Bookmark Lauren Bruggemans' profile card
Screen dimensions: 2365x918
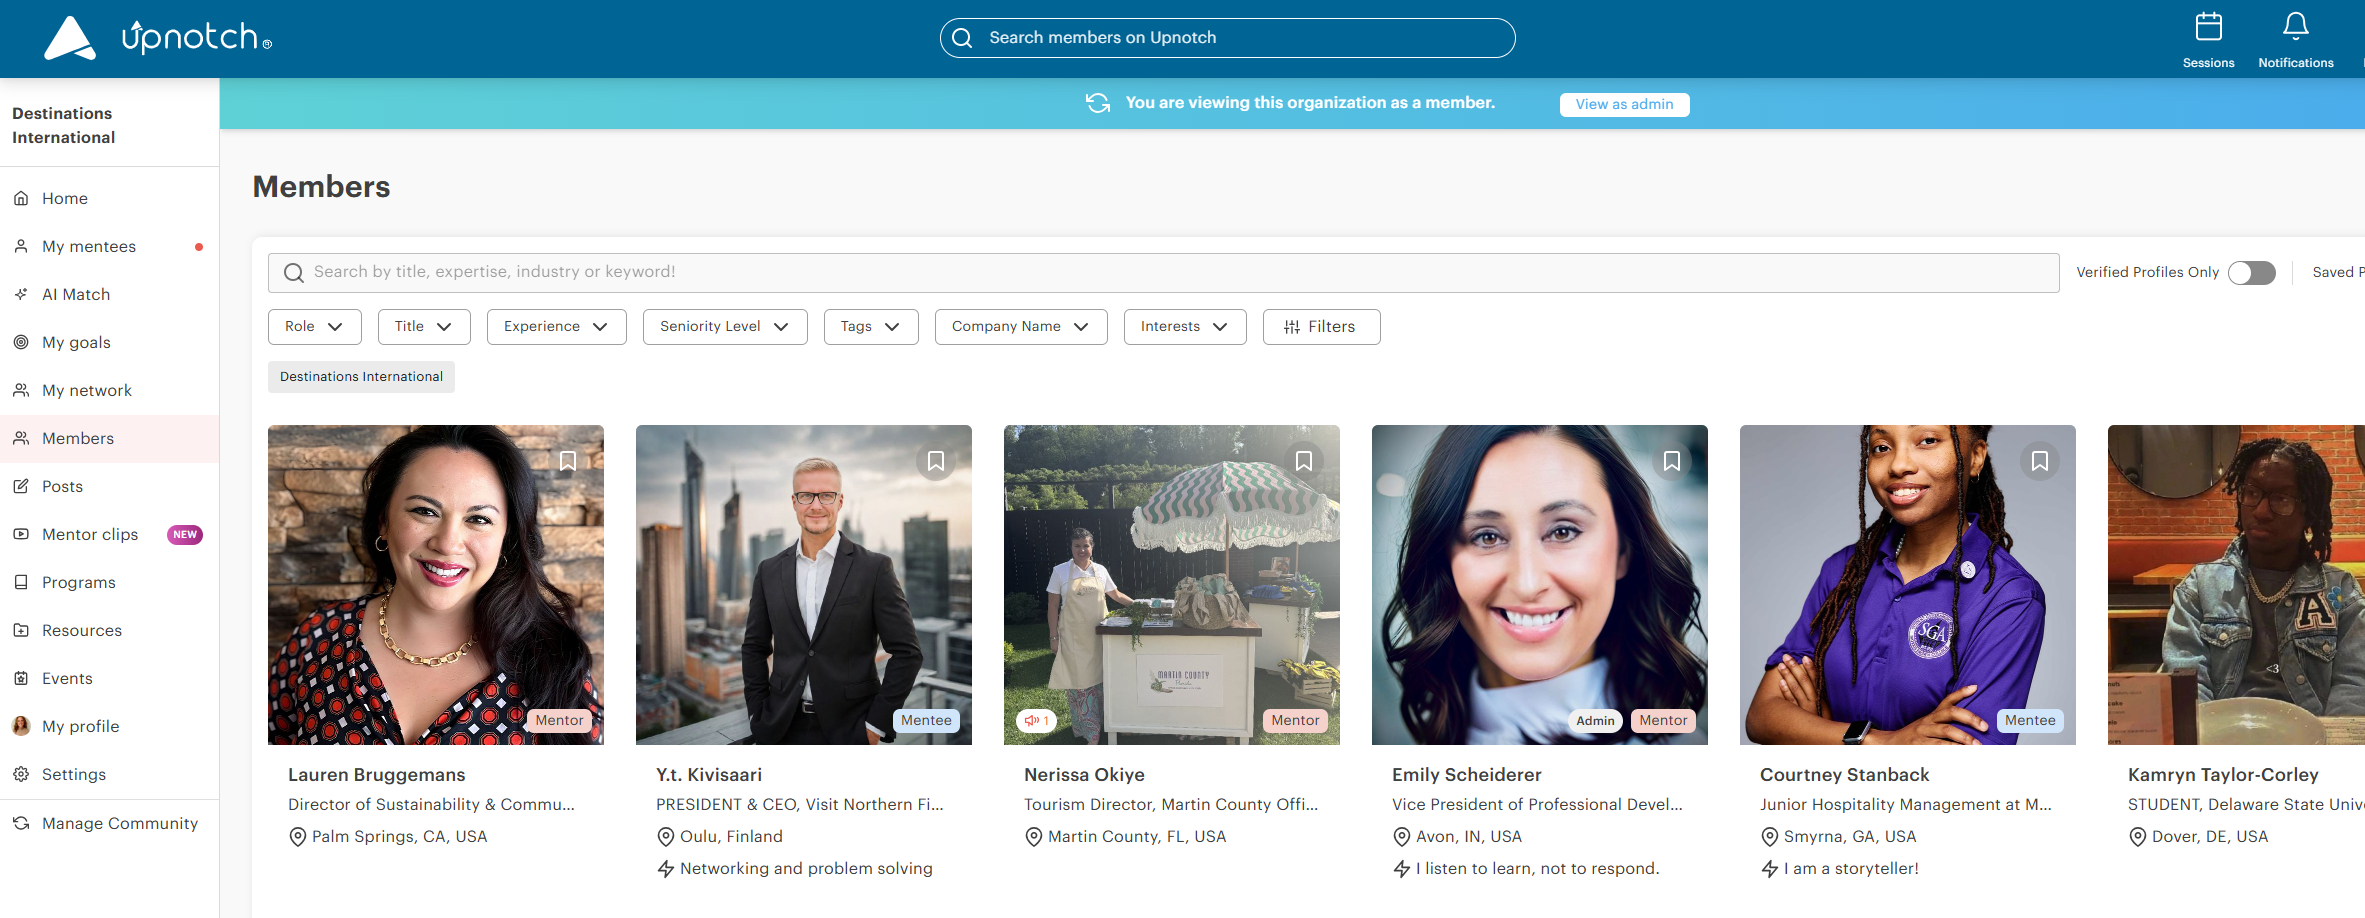[x=567, y=461]
